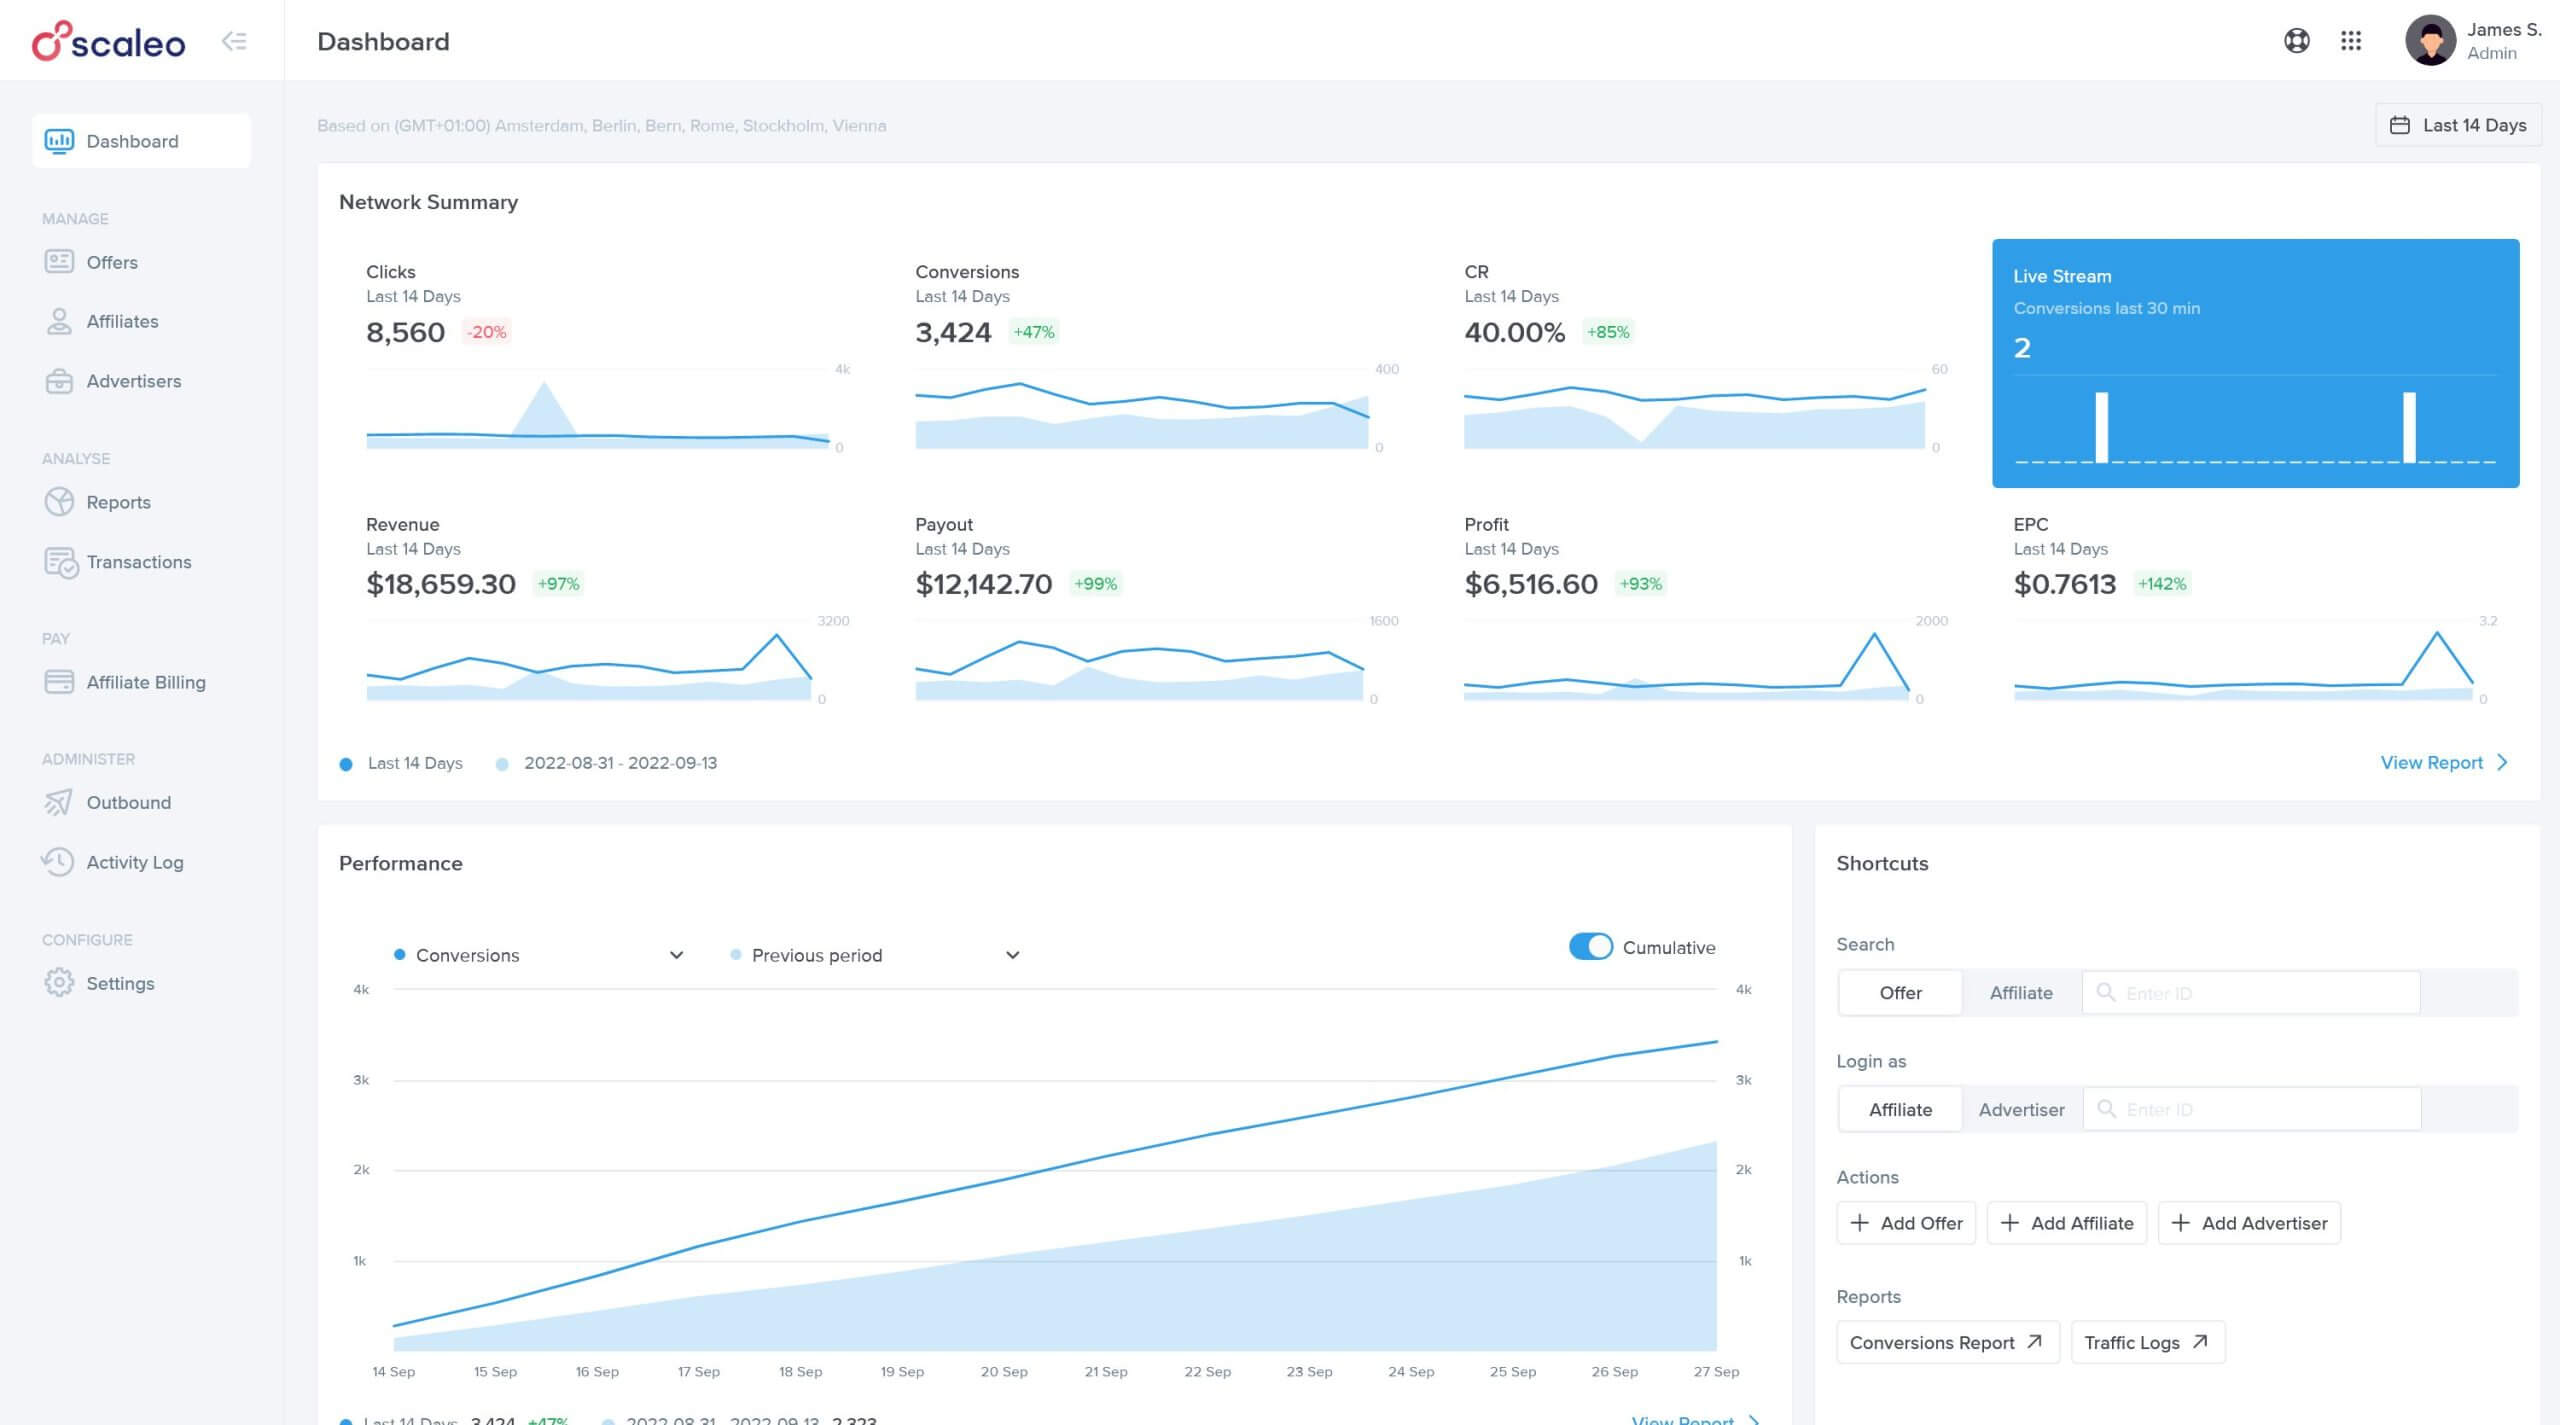This screenshot has height=1425, width=2560.
Task: Open Conversions Report shortcut link
Action: click(1944, 1343)
